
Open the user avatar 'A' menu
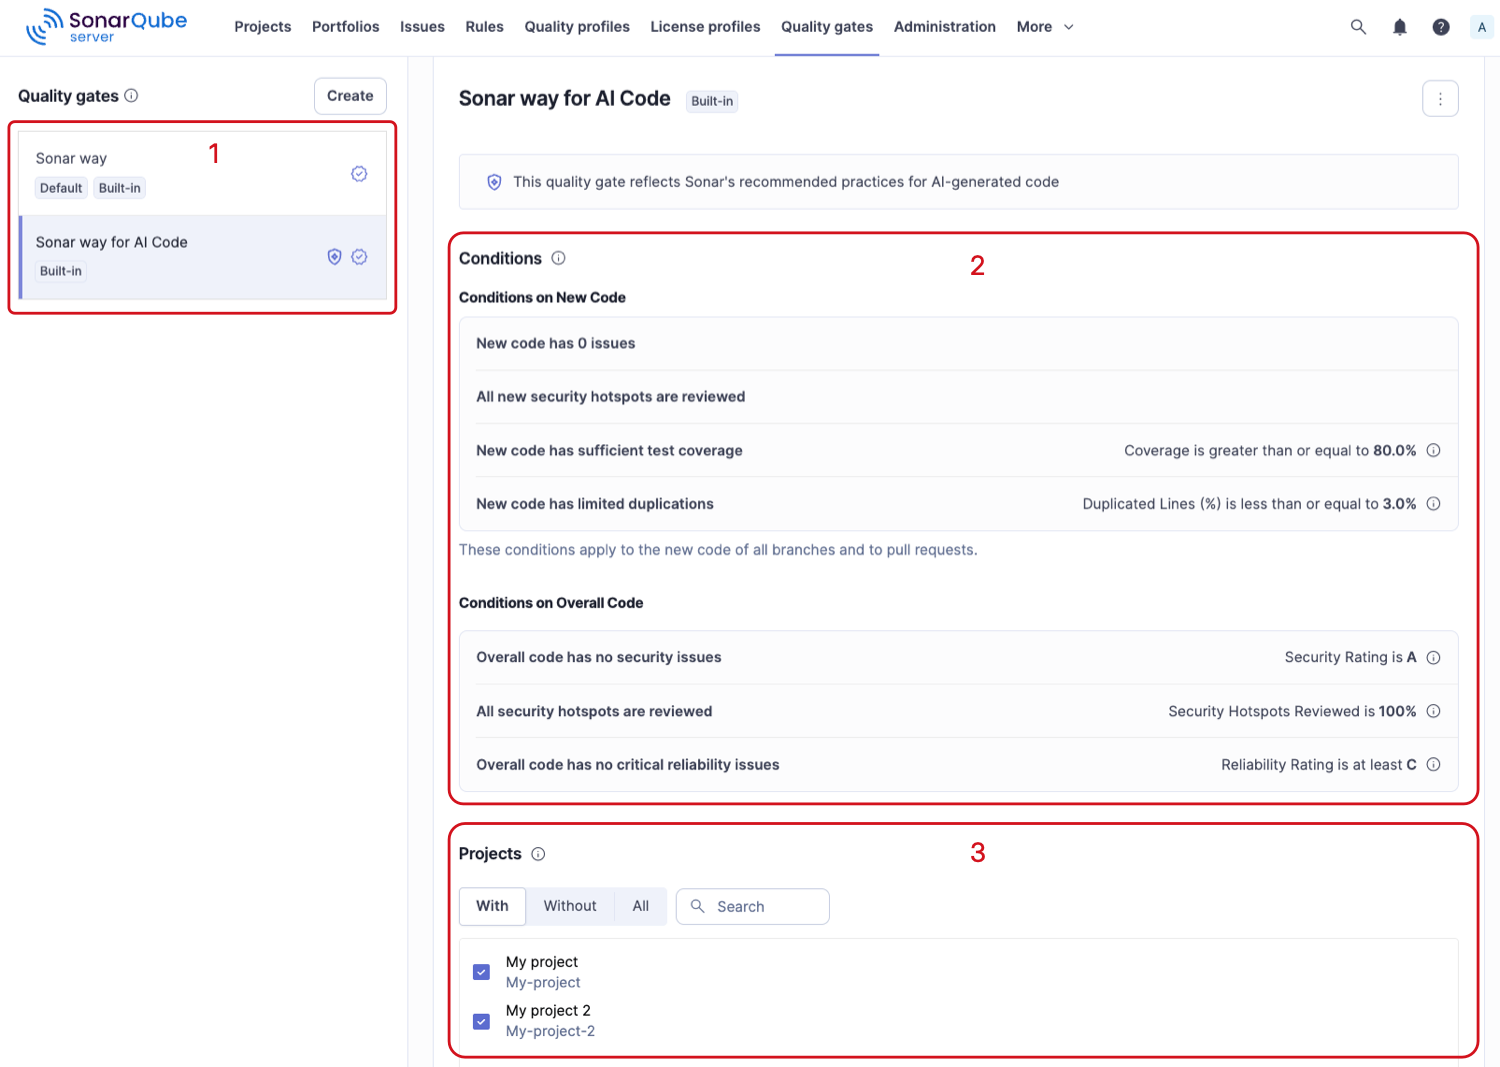[x=1482, y=27]
